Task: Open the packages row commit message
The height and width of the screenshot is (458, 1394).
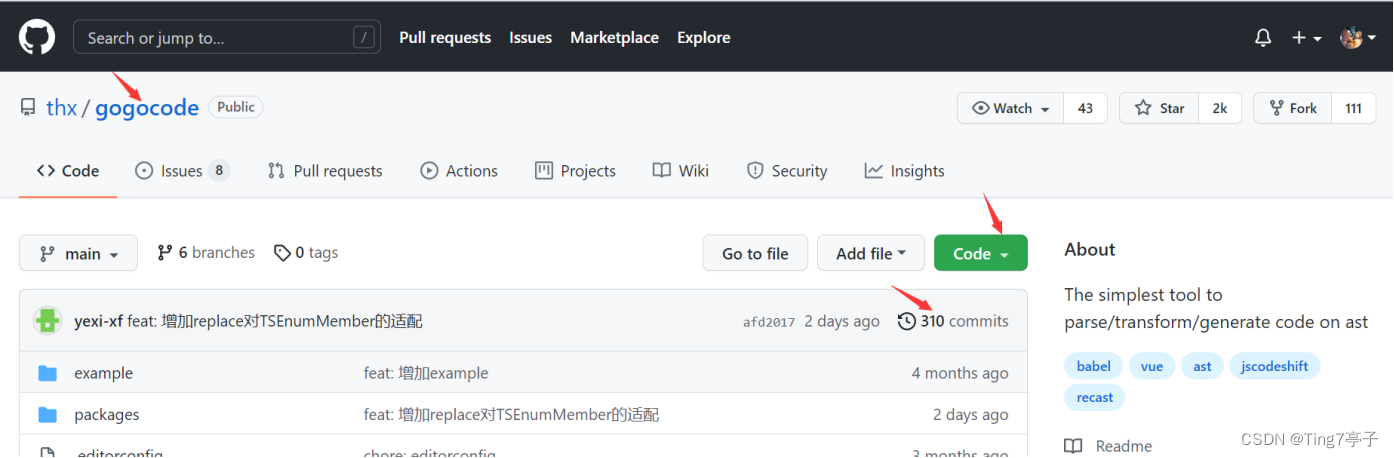Action: 511,414
